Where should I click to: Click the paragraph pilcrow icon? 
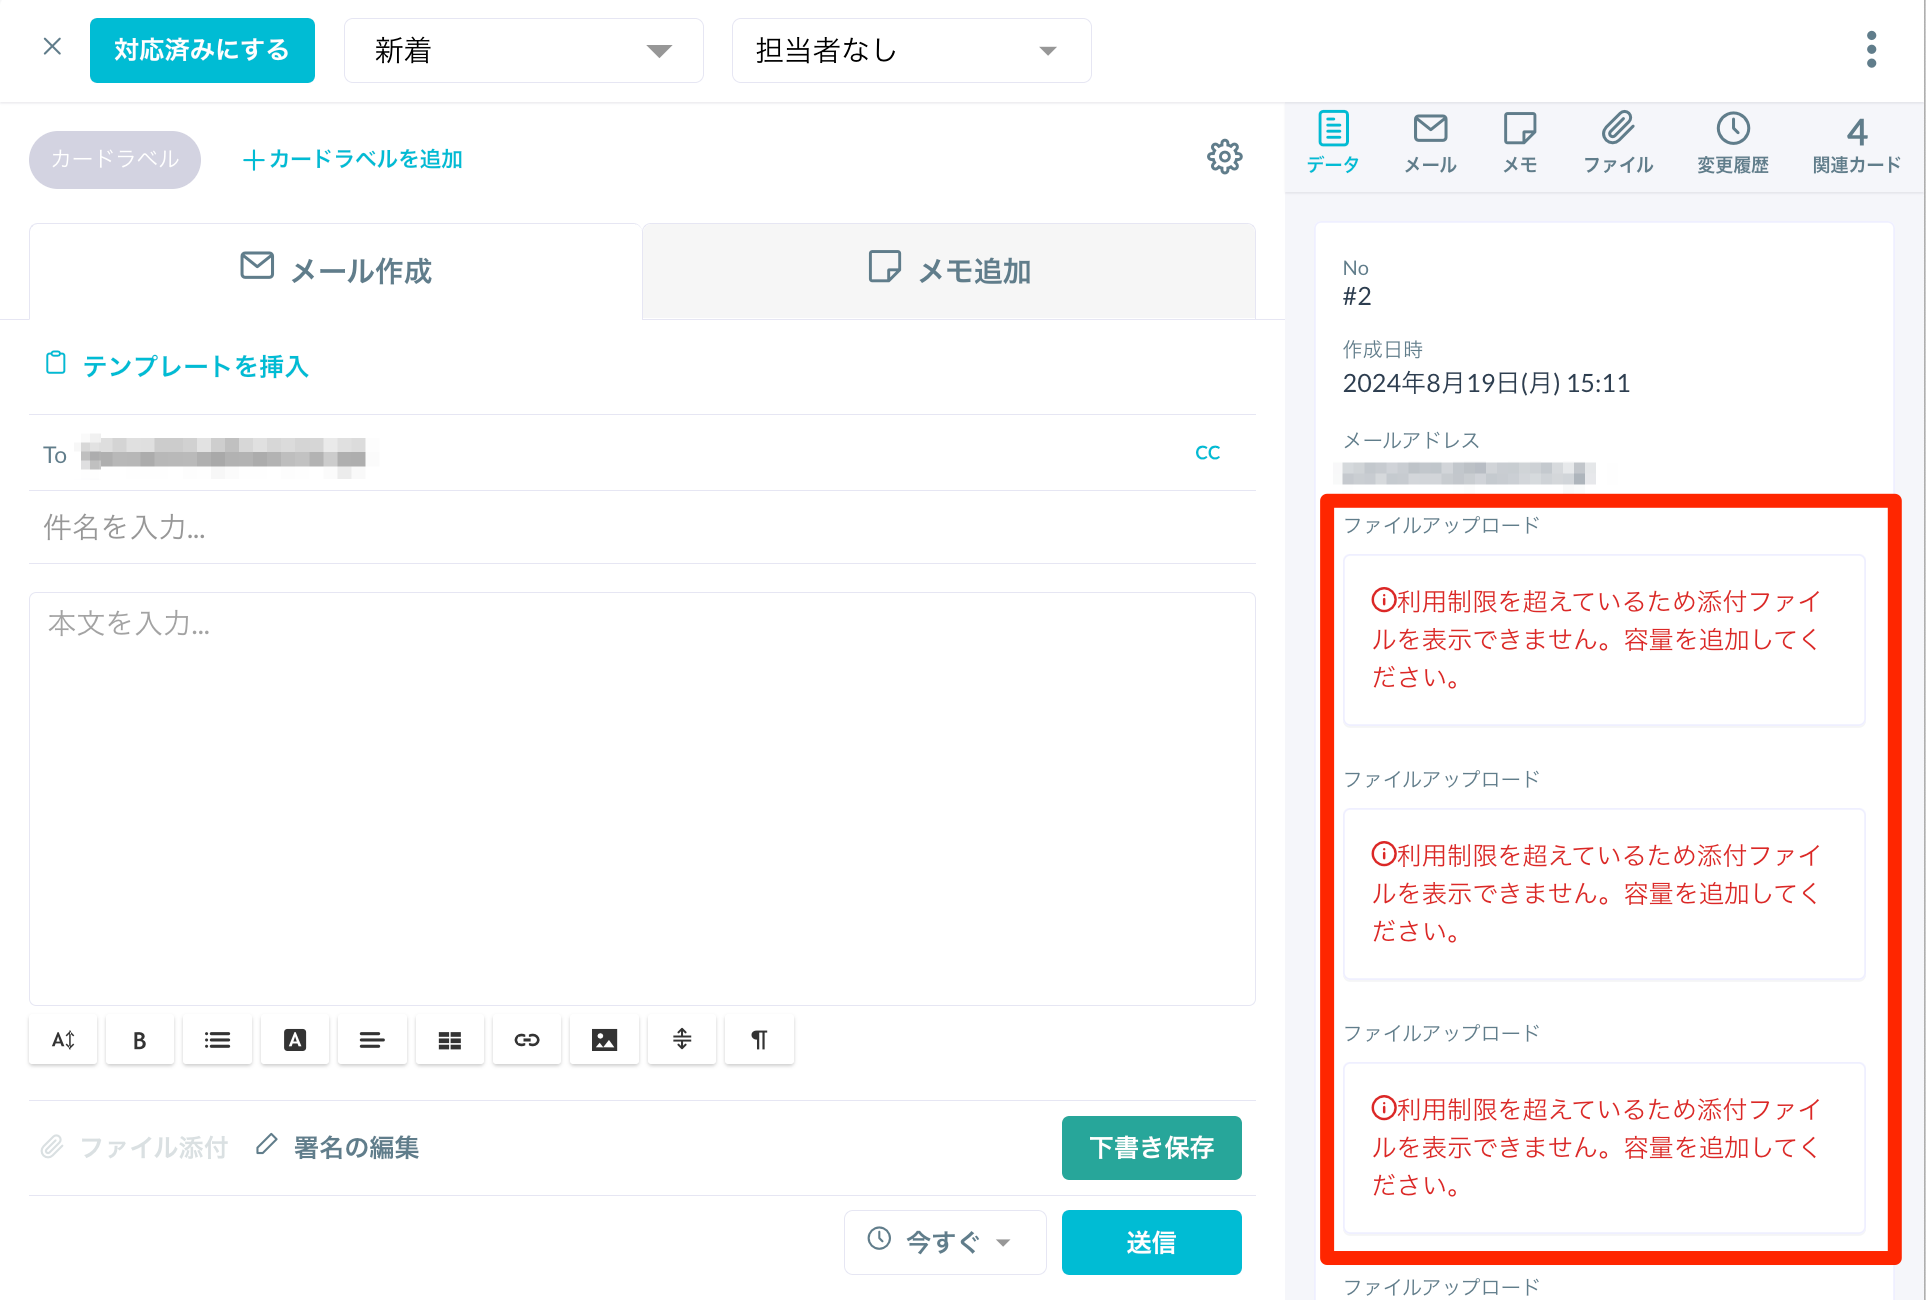759,1040
